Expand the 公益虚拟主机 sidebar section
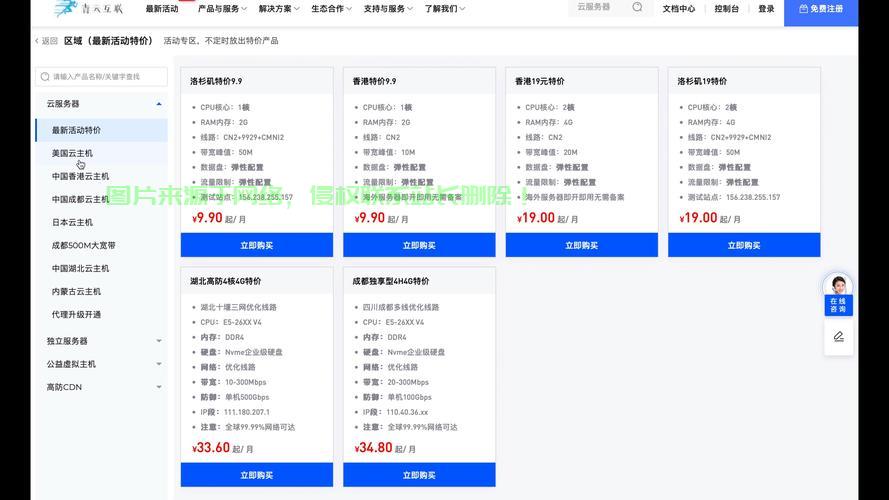The width and height of the screenshot is (889, 500). pos(158,364)
